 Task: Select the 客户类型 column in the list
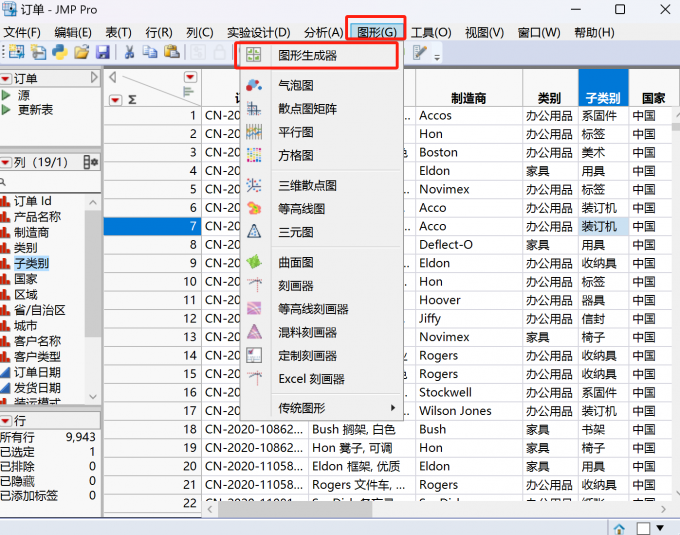37,356
